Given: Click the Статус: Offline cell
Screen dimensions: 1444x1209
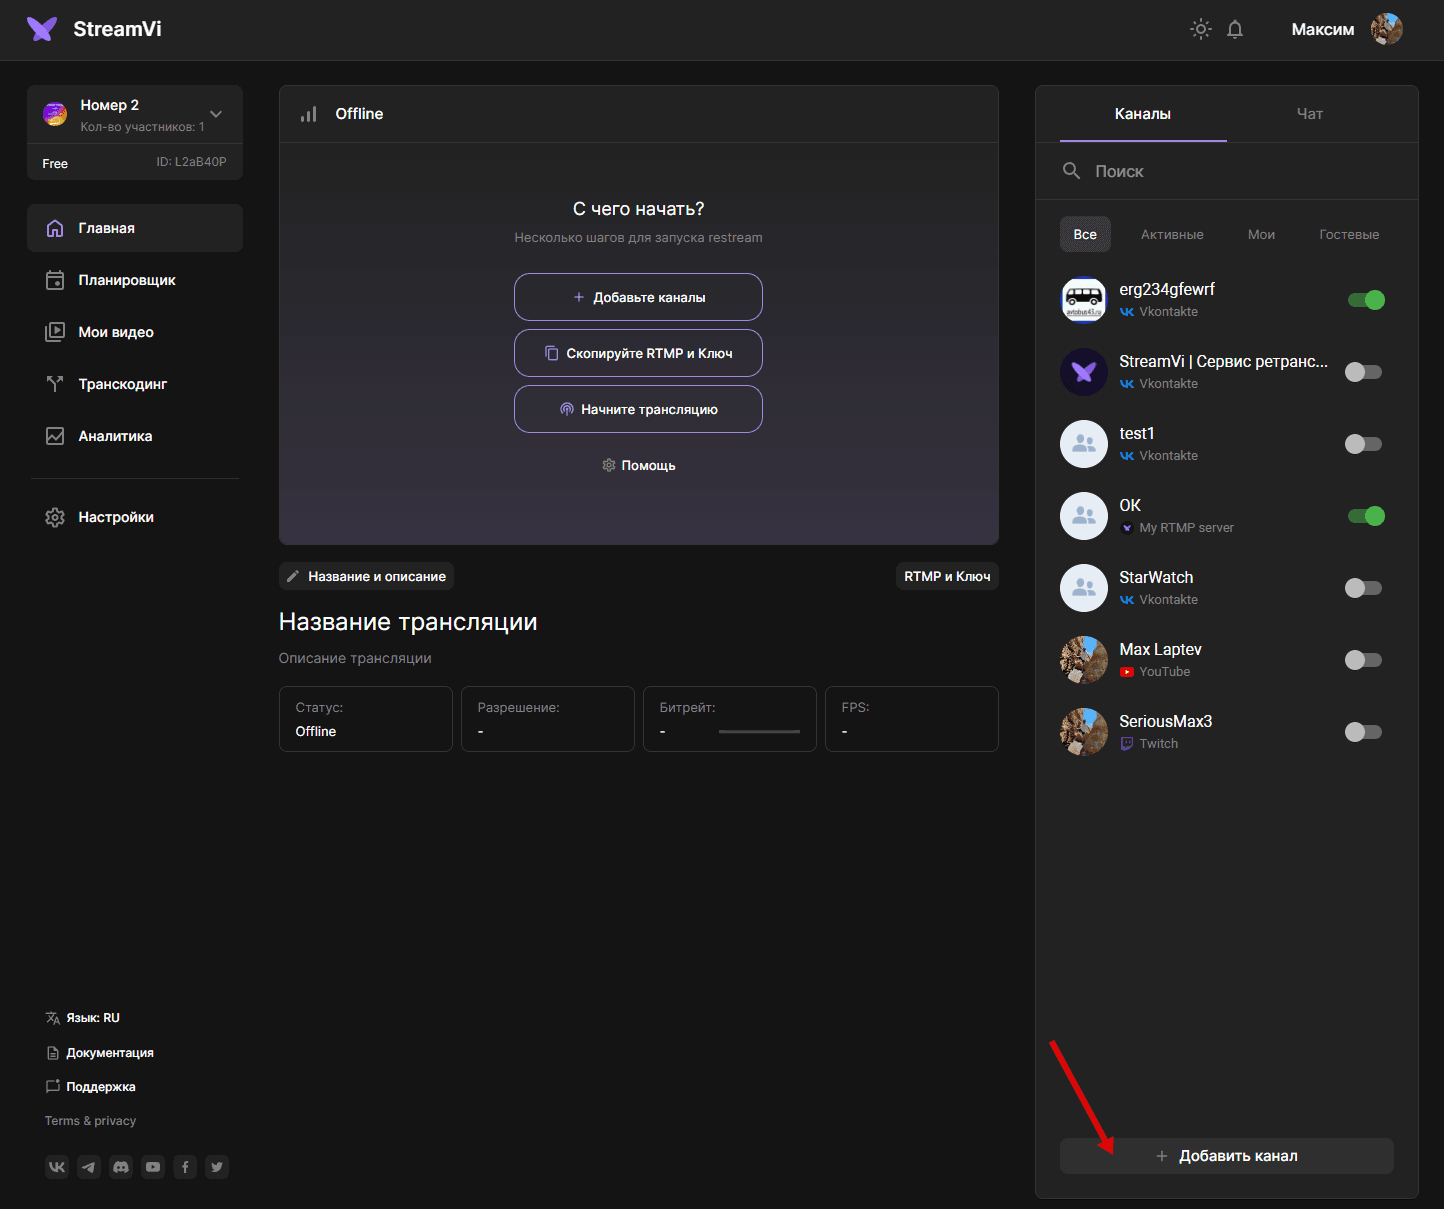Looking at the screenshot, I should pos(366,719).
